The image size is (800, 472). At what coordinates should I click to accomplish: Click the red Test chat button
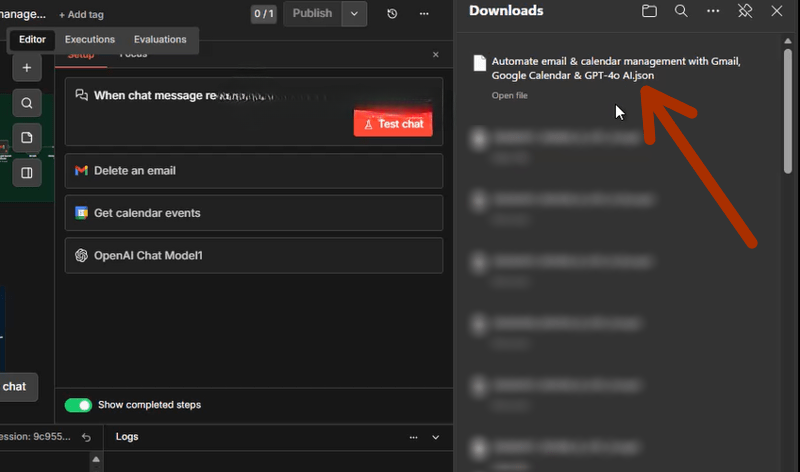coord(393,123)
